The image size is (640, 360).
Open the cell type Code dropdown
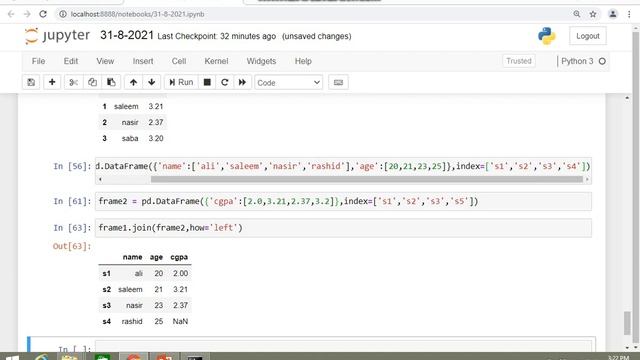289,83
